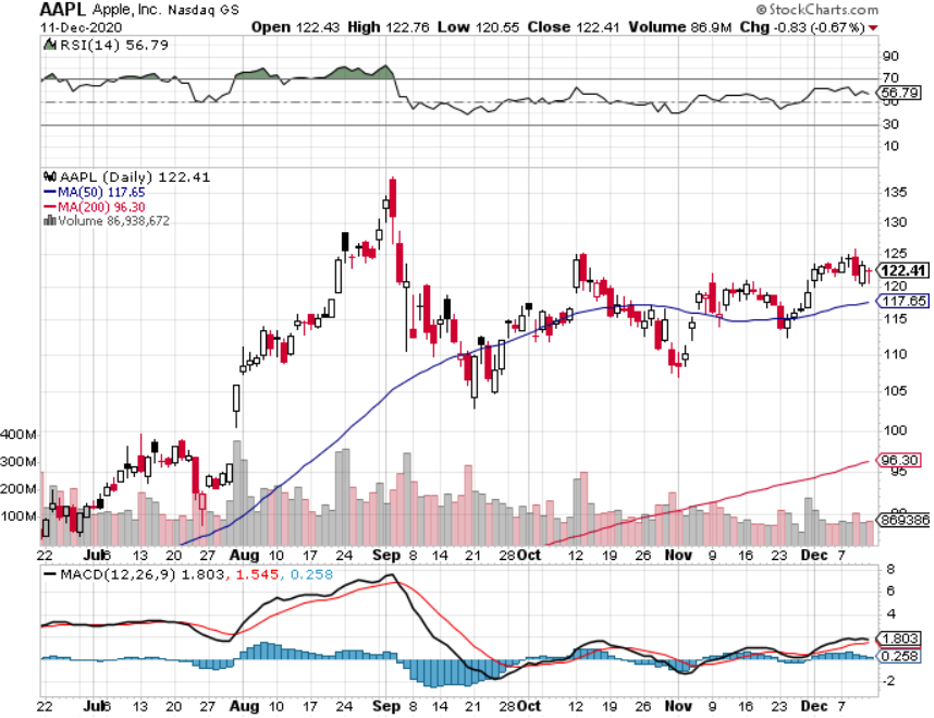Click the Volume 86.9M header value
The height and width of the screenshot is (718, 934).
click(x=680, y=27)
